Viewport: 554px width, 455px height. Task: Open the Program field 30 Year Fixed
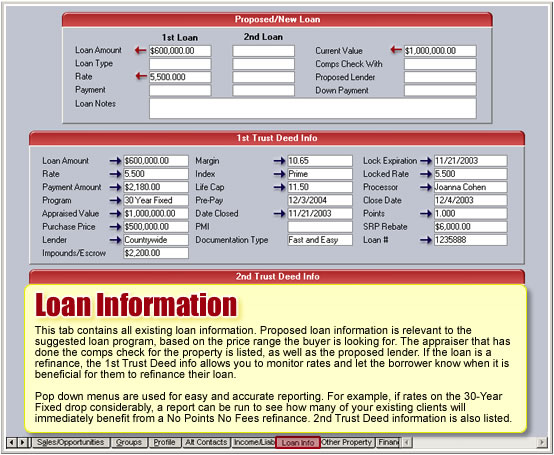pos(156,200)
